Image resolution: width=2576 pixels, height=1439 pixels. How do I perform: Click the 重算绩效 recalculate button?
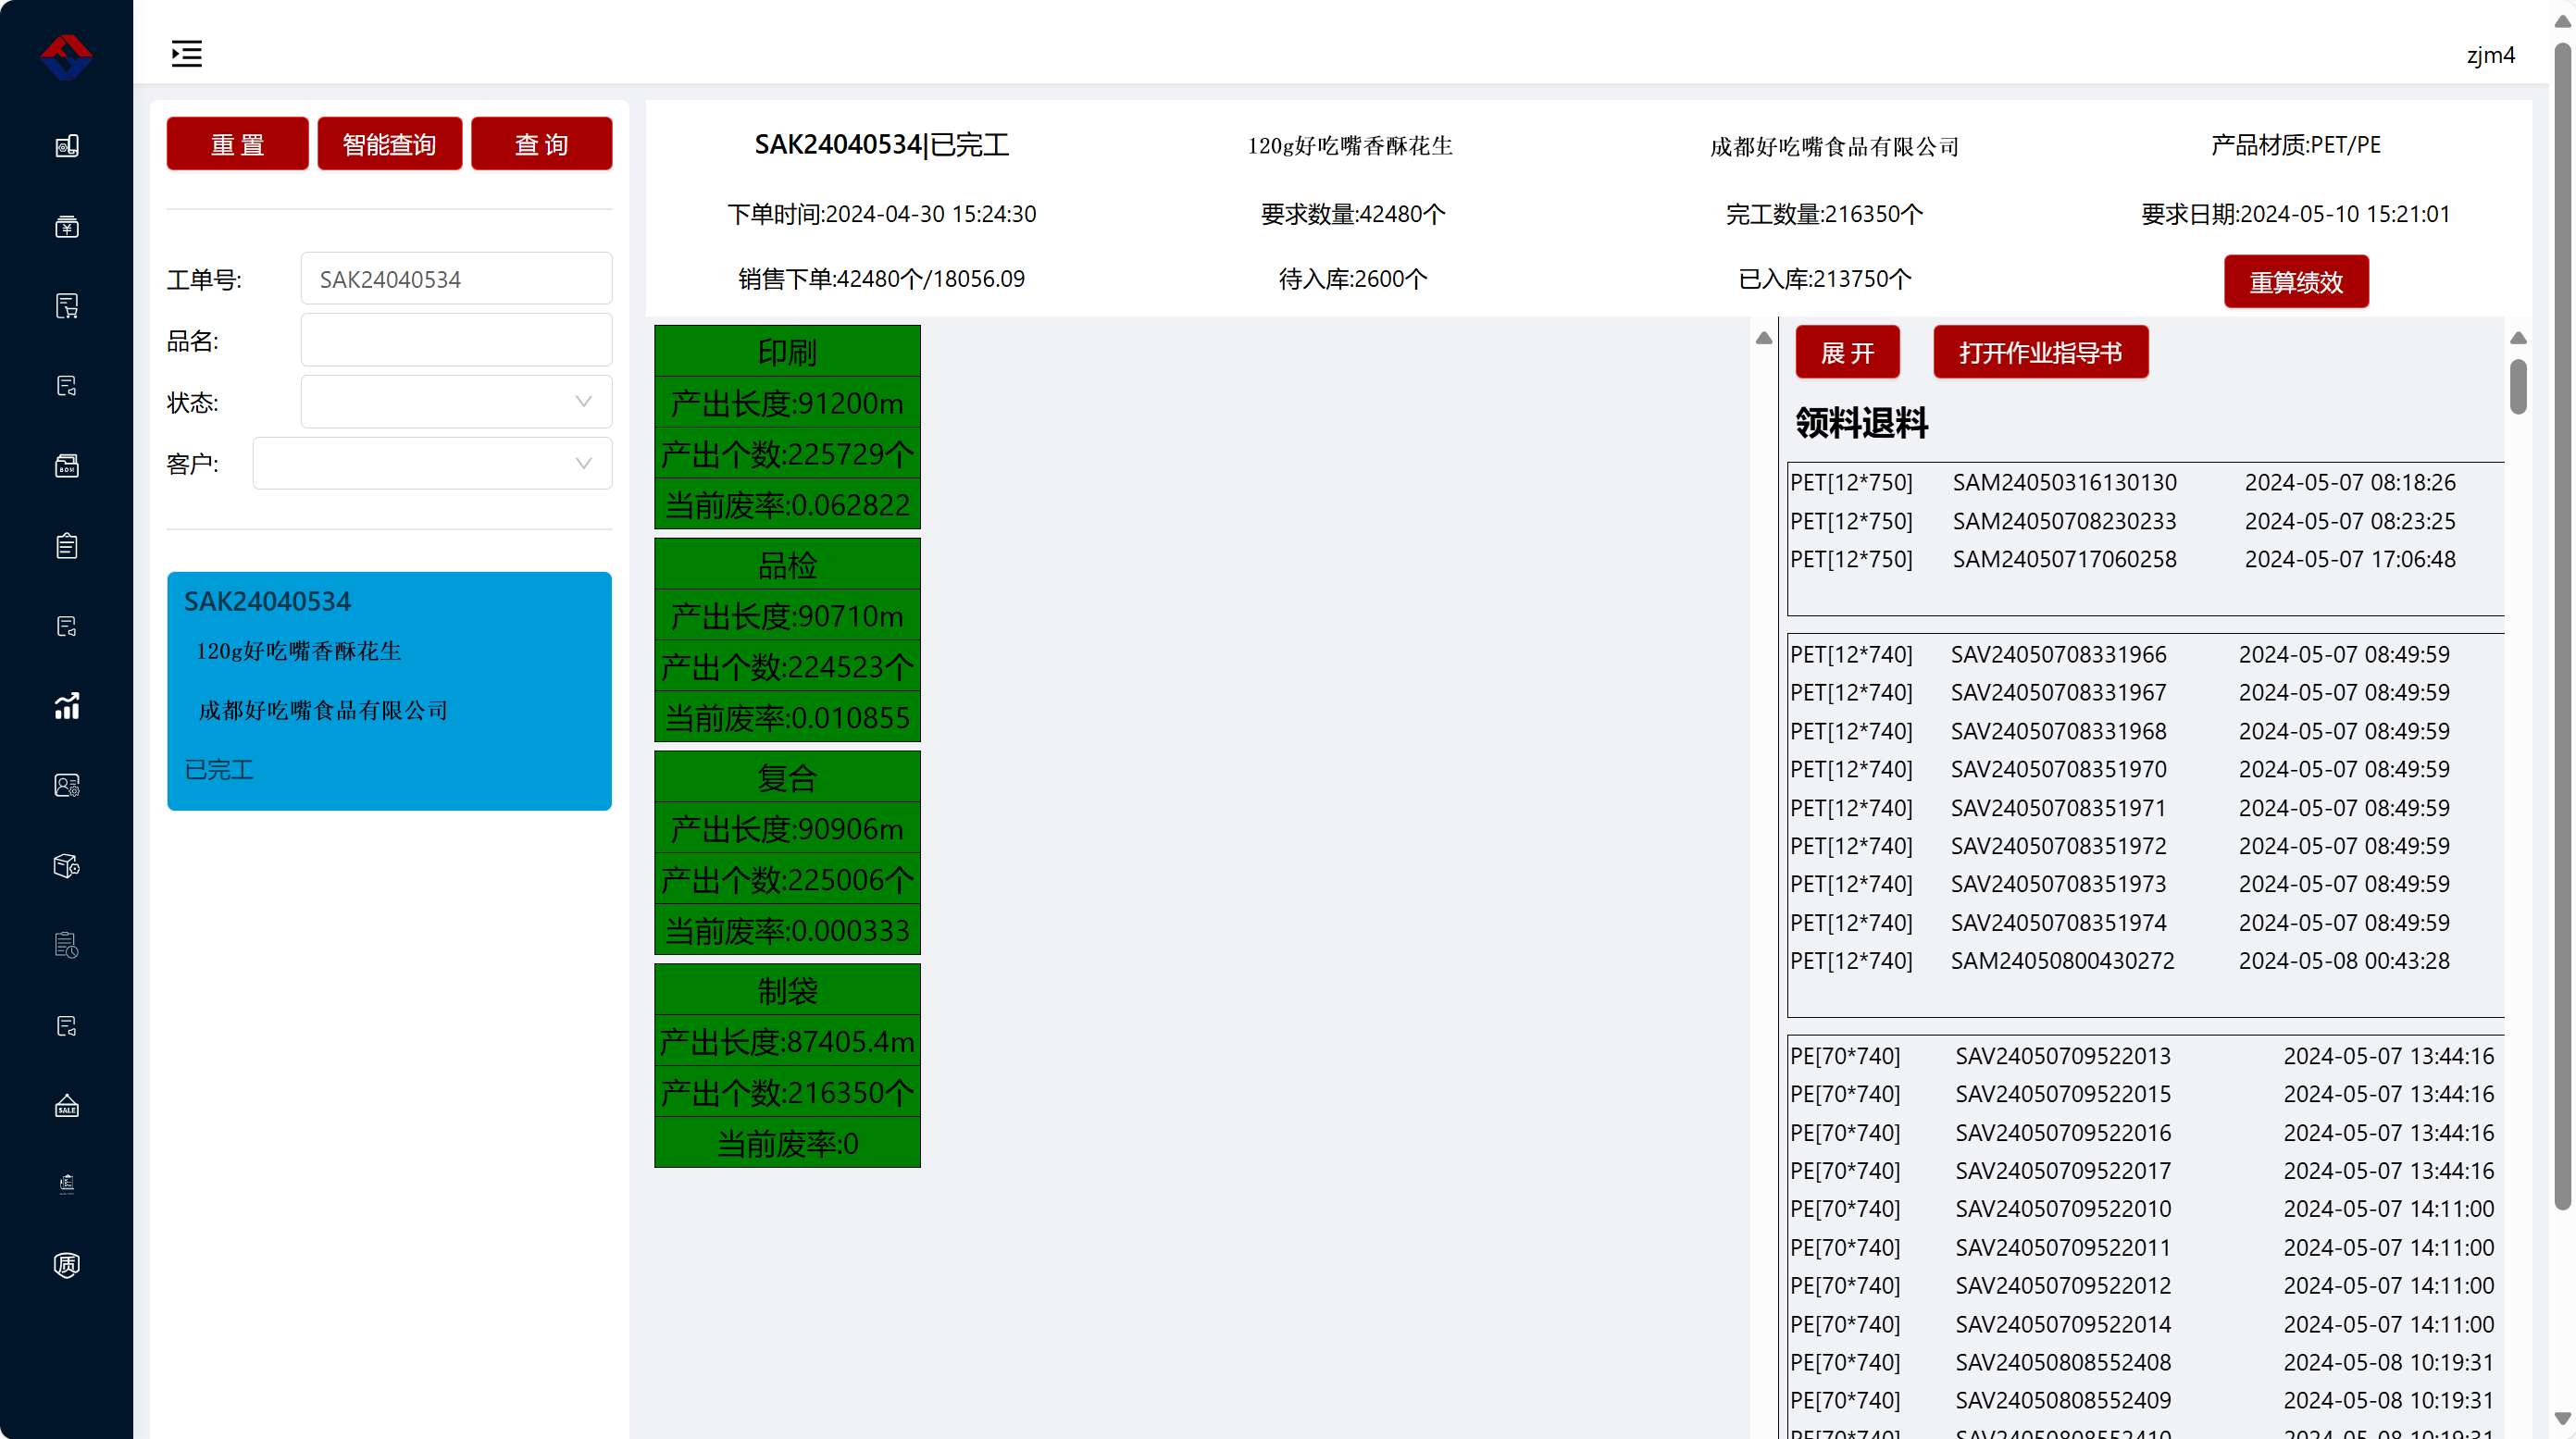pos(2296,282)
